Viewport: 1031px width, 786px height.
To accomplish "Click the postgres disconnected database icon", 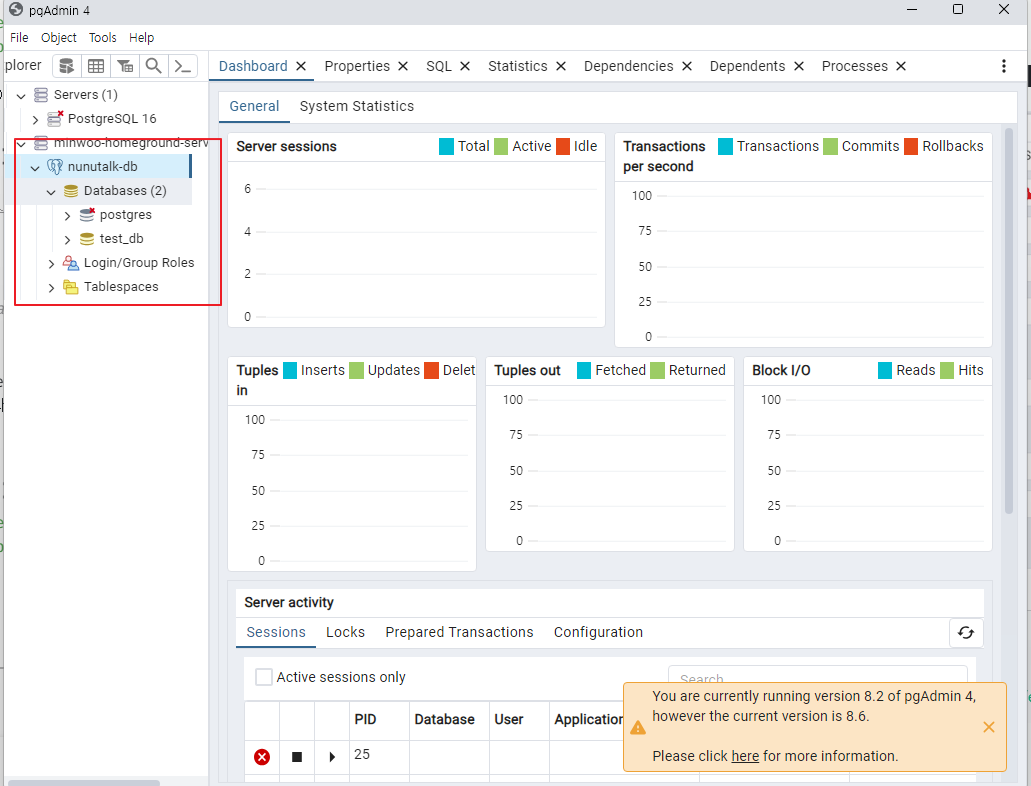I will (87, 214).
